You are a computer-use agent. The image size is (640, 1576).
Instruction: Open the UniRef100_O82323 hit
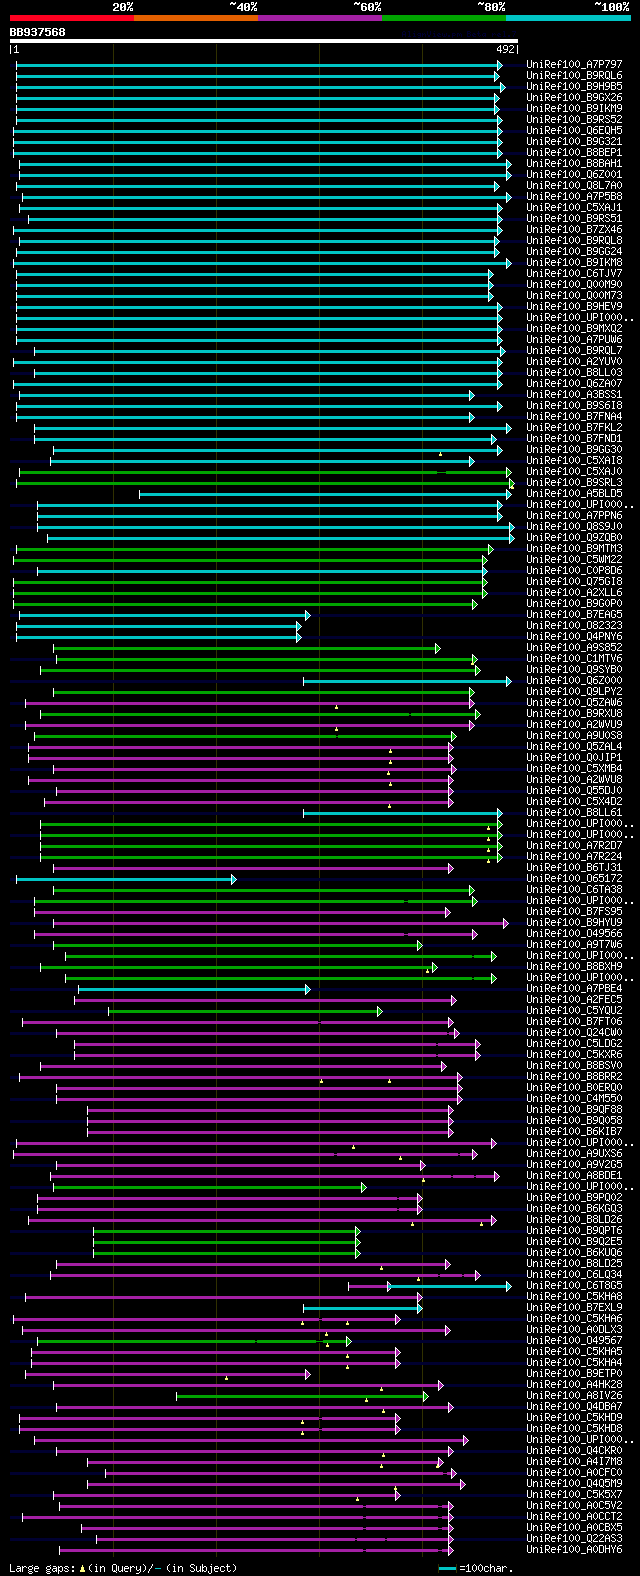tap(574, 625)
